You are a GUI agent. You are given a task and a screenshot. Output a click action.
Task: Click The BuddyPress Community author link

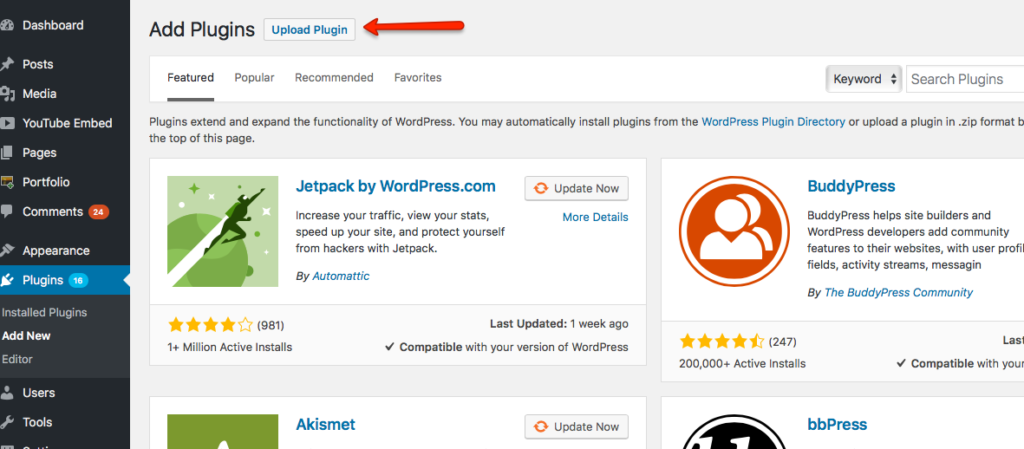point(899,292)
